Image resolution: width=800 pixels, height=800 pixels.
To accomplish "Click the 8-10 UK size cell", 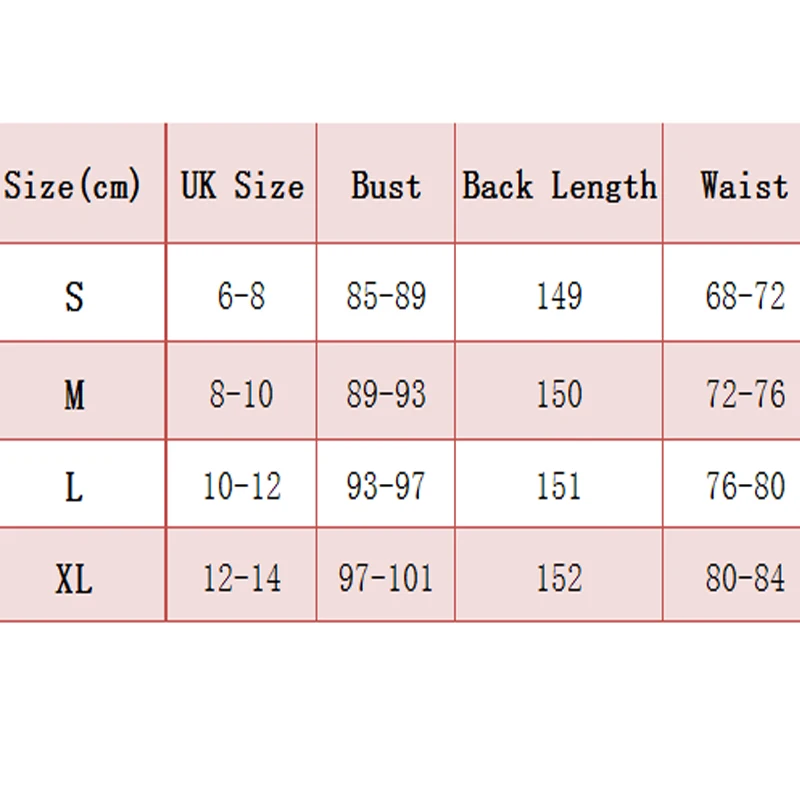I will point(242,395).
